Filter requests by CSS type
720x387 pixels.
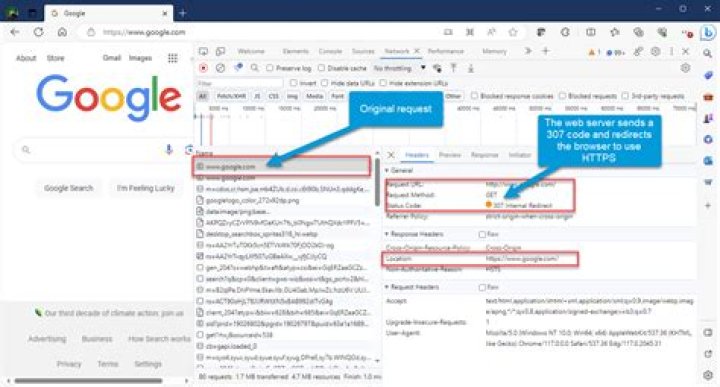pyautogui.click(x=274, y=96)
